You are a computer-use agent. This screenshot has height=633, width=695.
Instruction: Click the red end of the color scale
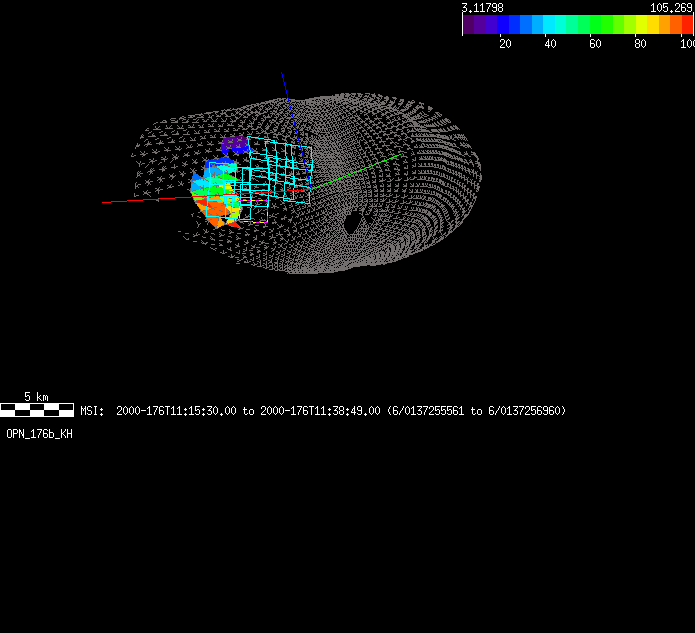[x=686, y=24]
